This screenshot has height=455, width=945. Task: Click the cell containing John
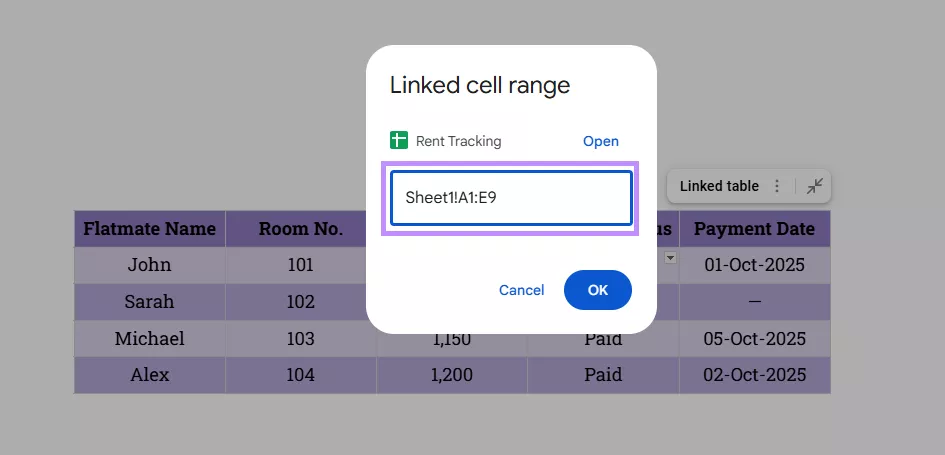(150, 265)
